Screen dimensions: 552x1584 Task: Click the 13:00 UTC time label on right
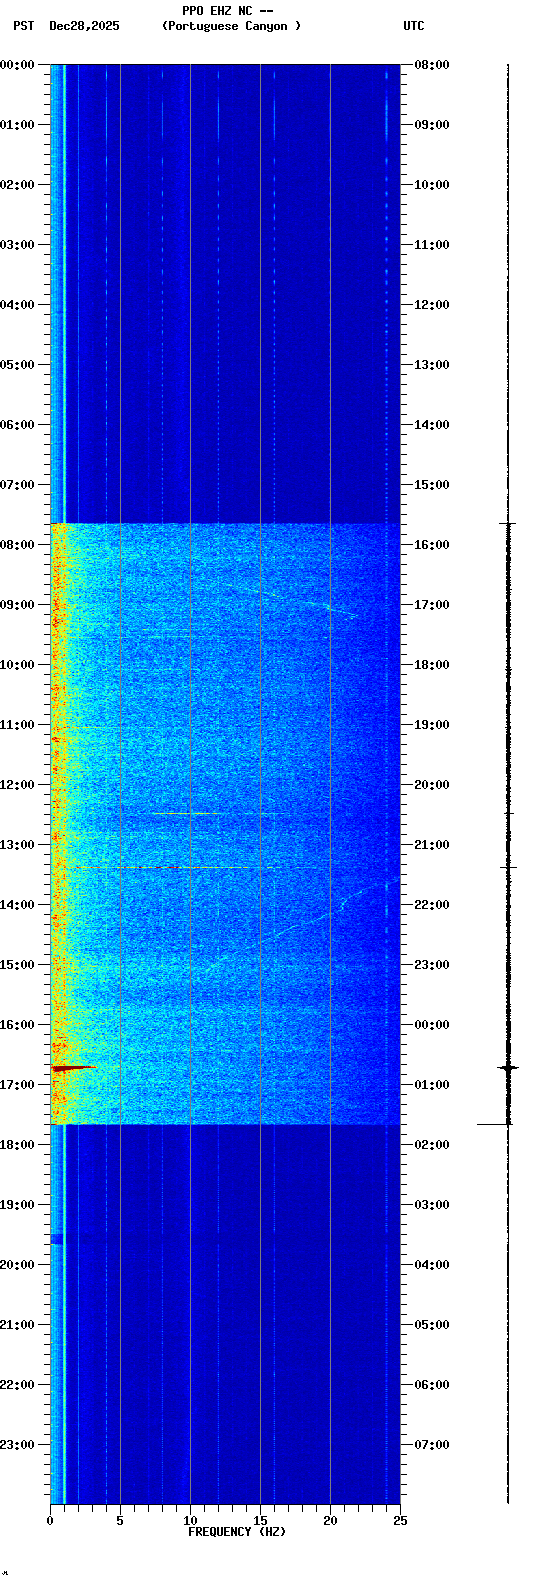click(x=432, y=365)
